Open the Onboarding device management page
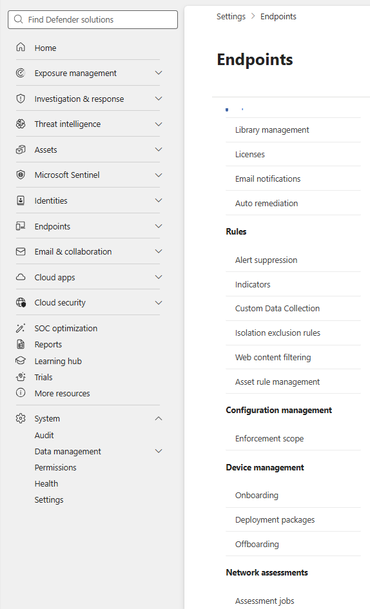370x609 pixels. pos(257,495)
